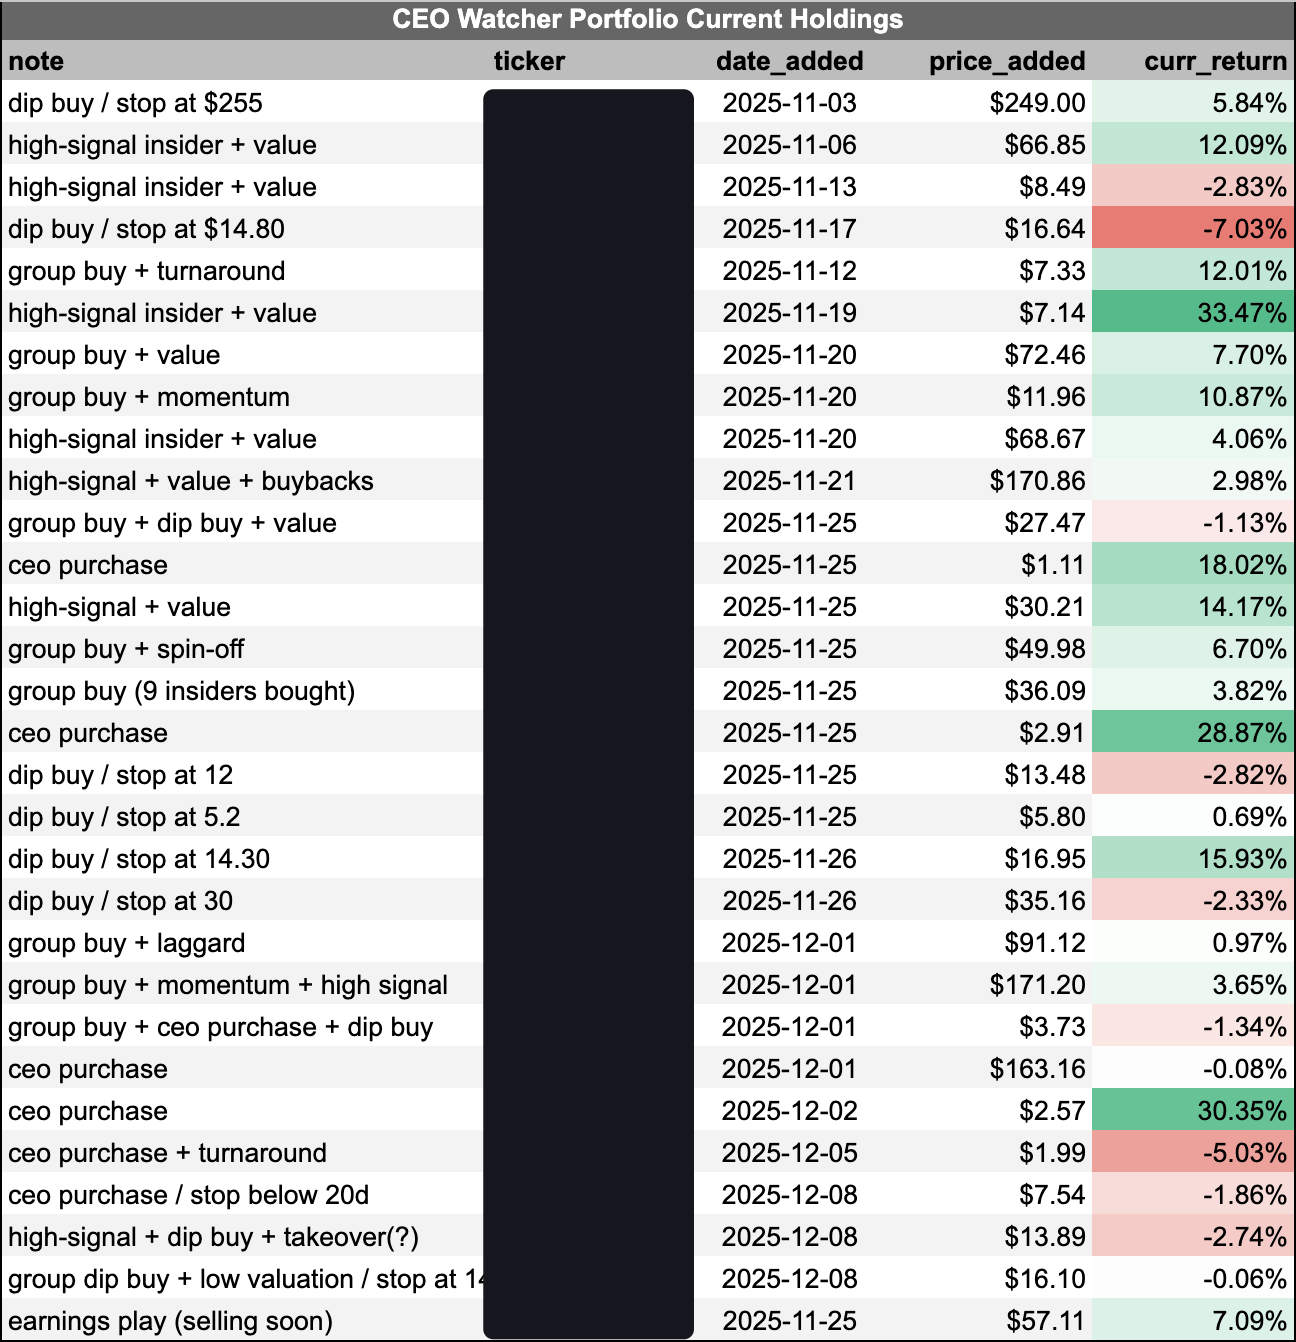The image size is (1296, 1342).
Task: Click the 28.87% return cell
Action: 1193,733
